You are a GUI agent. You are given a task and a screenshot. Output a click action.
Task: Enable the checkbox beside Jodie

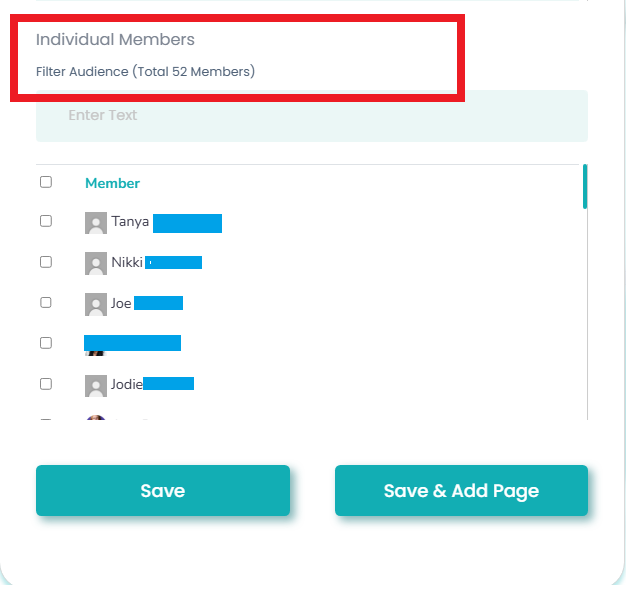[x=46, y=384]
